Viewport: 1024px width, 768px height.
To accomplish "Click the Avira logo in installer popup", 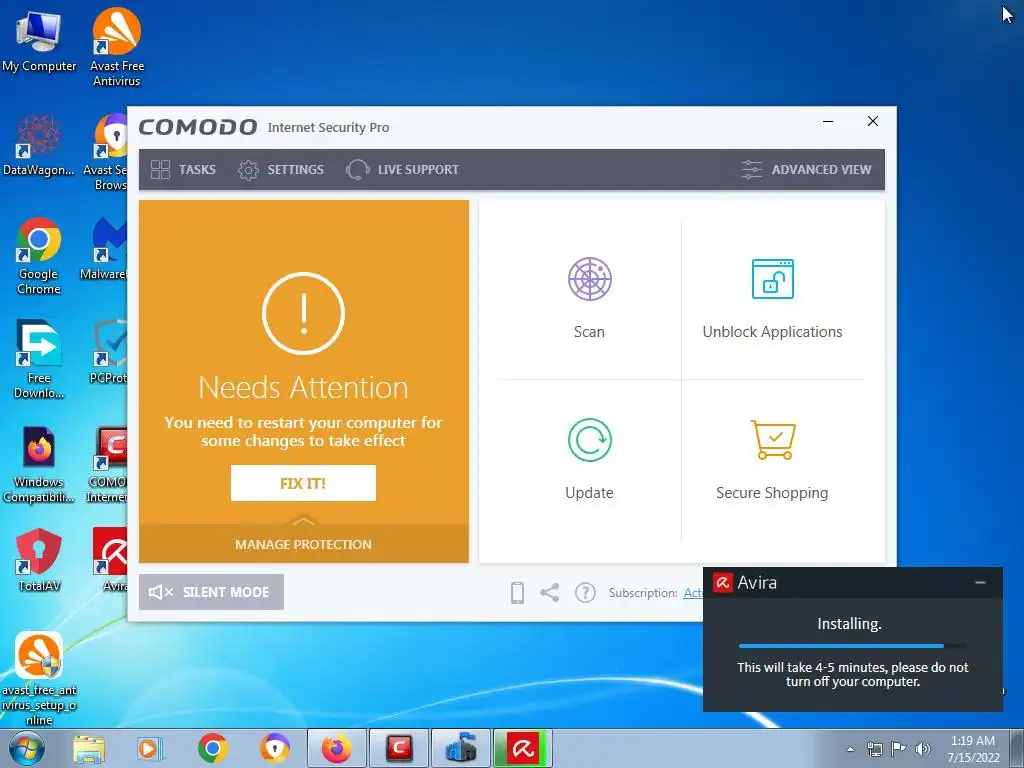I will point(722,582).
